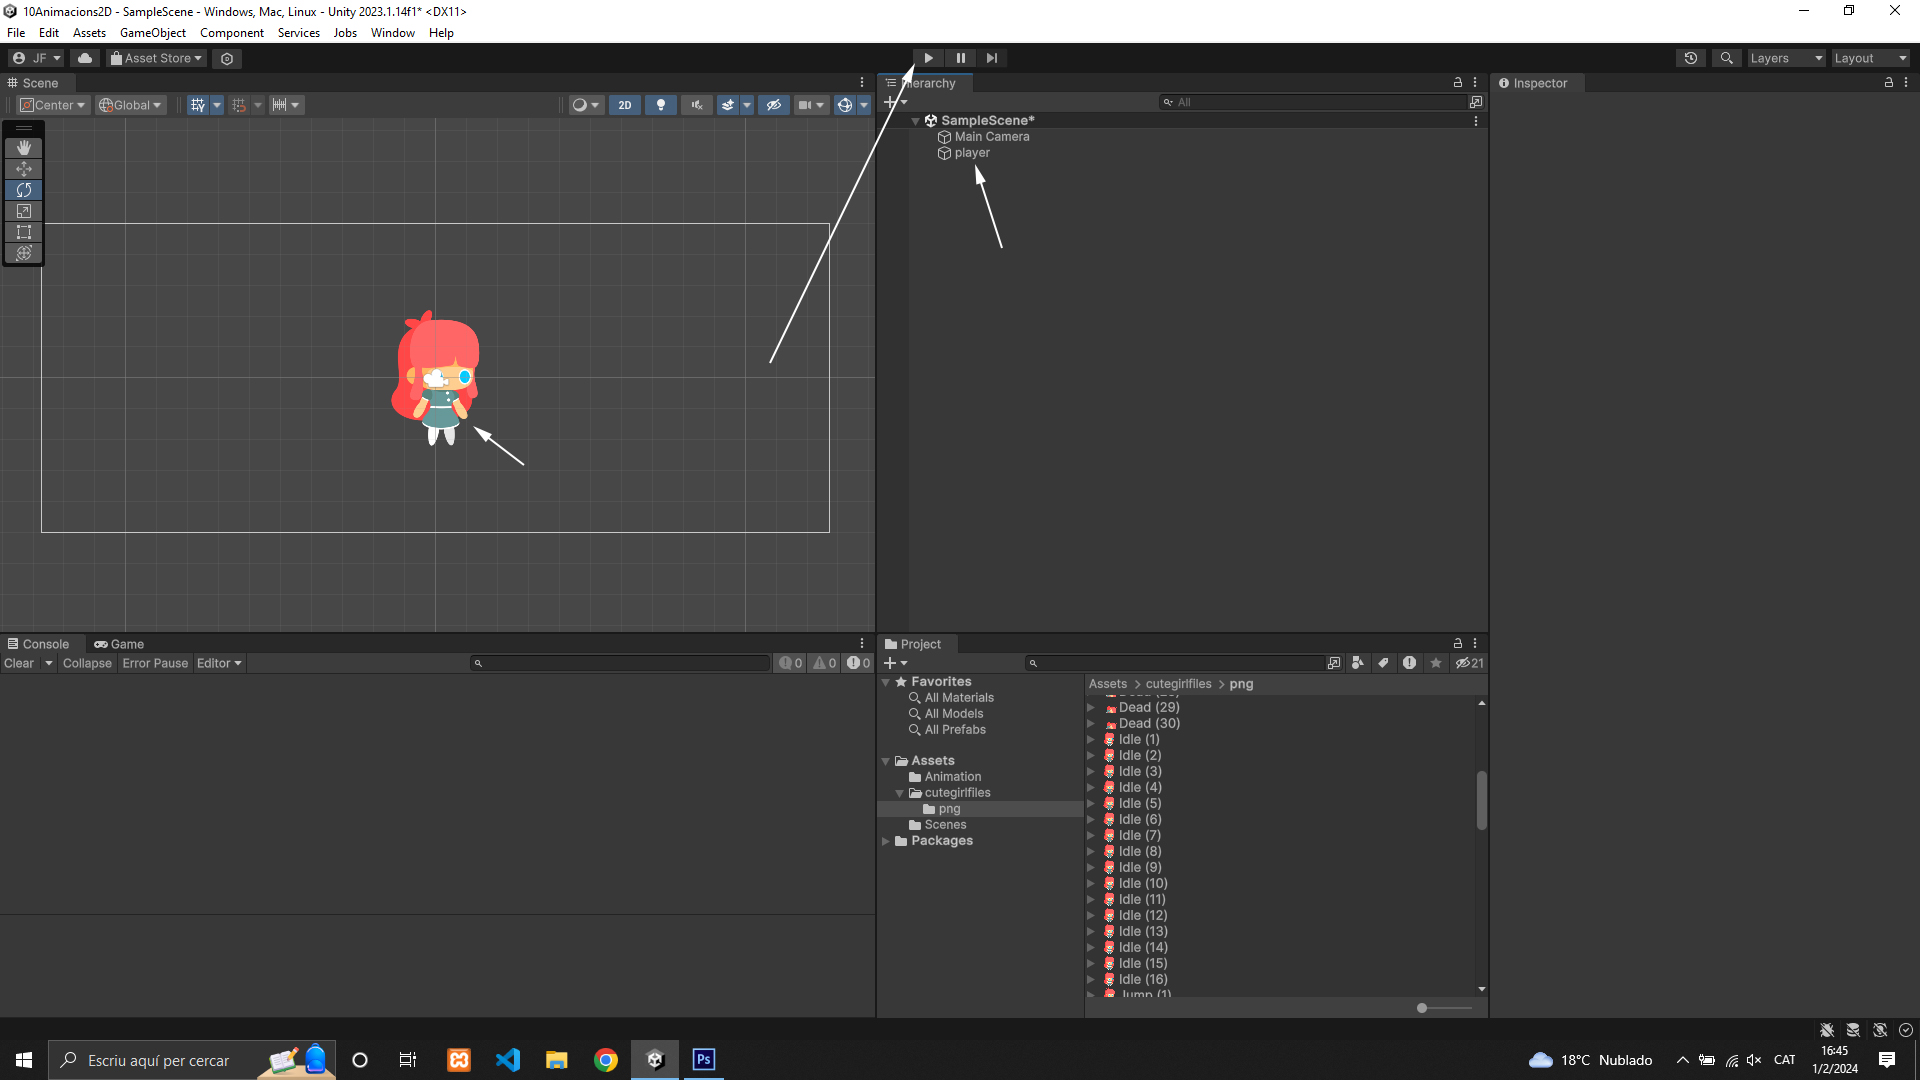The image size is (1920, 1080).
Task: Click the Pause button
Action: (x=960, y=58)
